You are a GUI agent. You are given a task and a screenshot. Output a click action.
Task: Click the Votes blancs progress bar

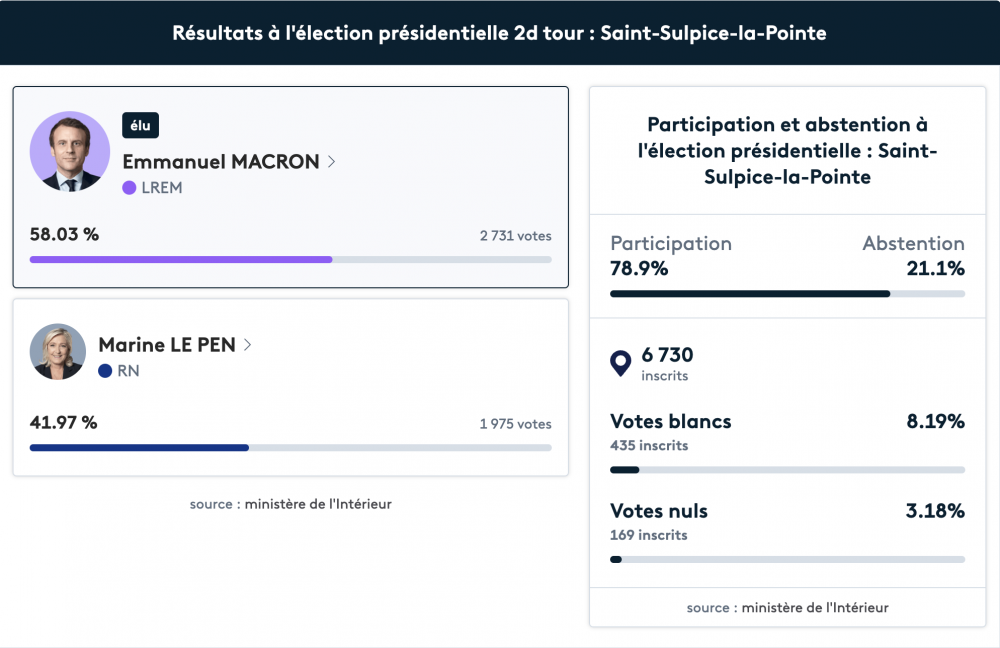tap(787, 470)
